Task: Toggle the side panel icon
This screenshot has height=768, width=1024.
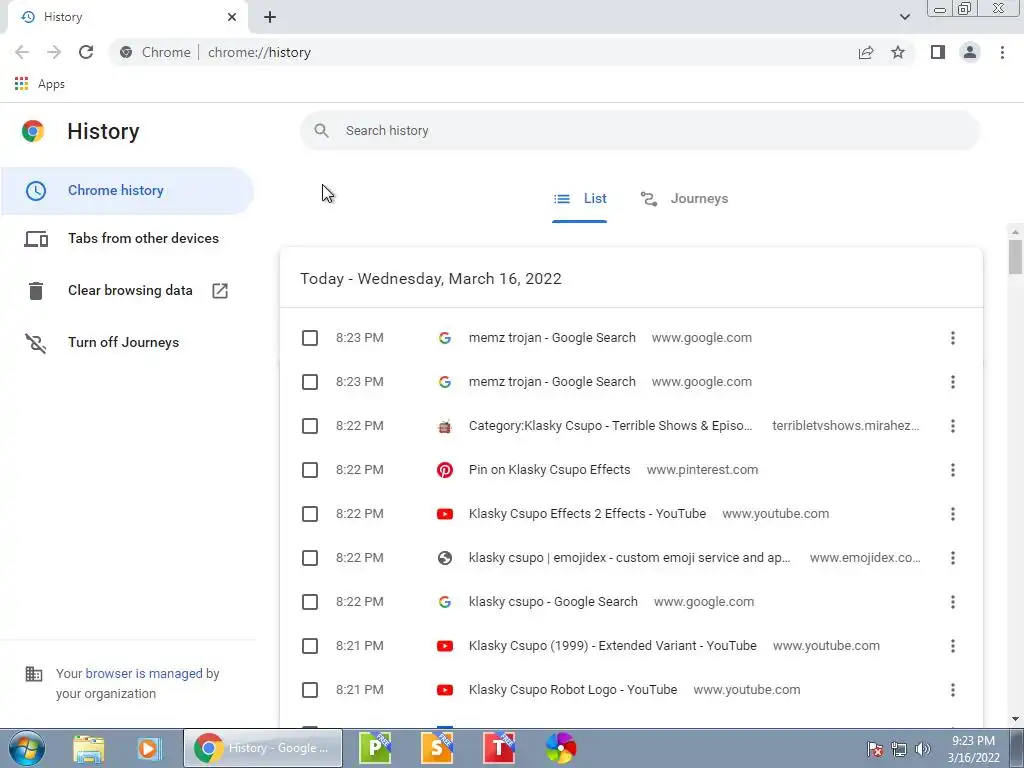Action: (938, 52)
